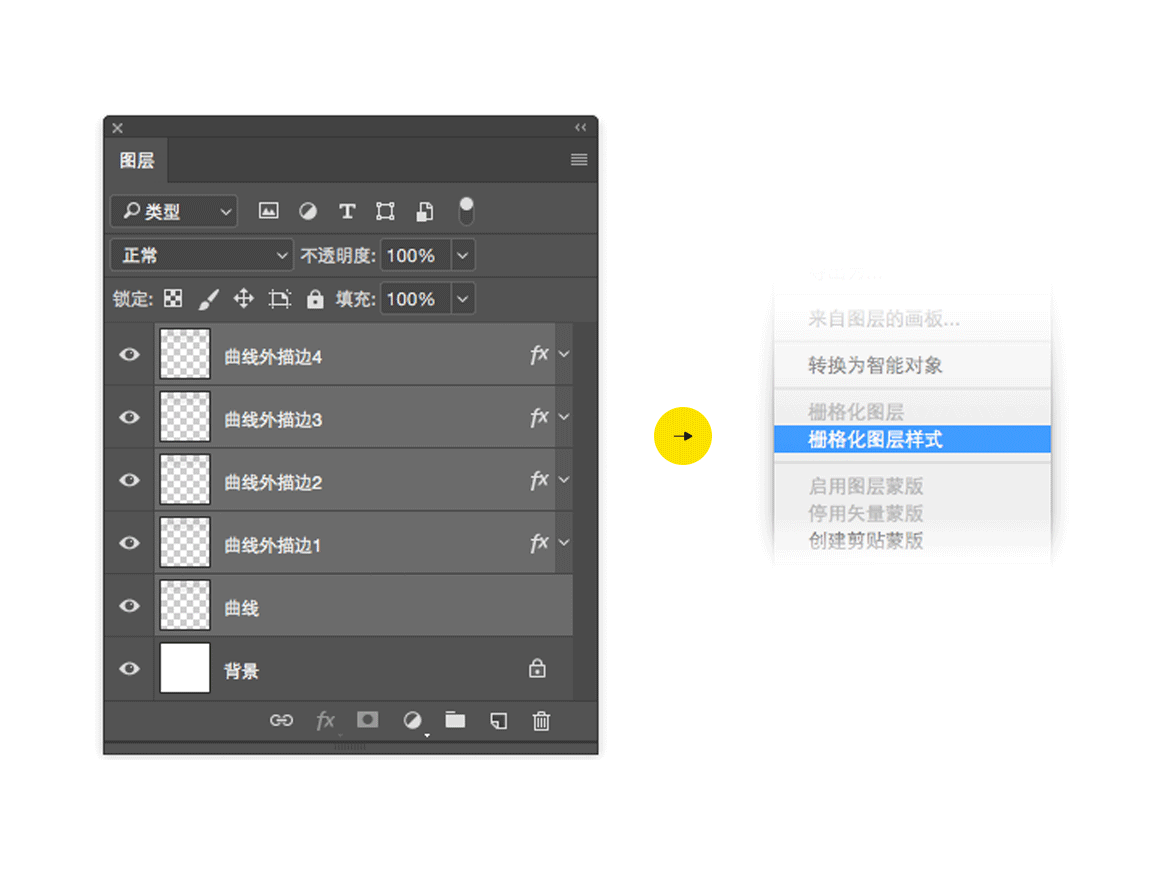Click the delete layer trash icon
Viewport: 1152px width, 872px height.
coord(541,721)
